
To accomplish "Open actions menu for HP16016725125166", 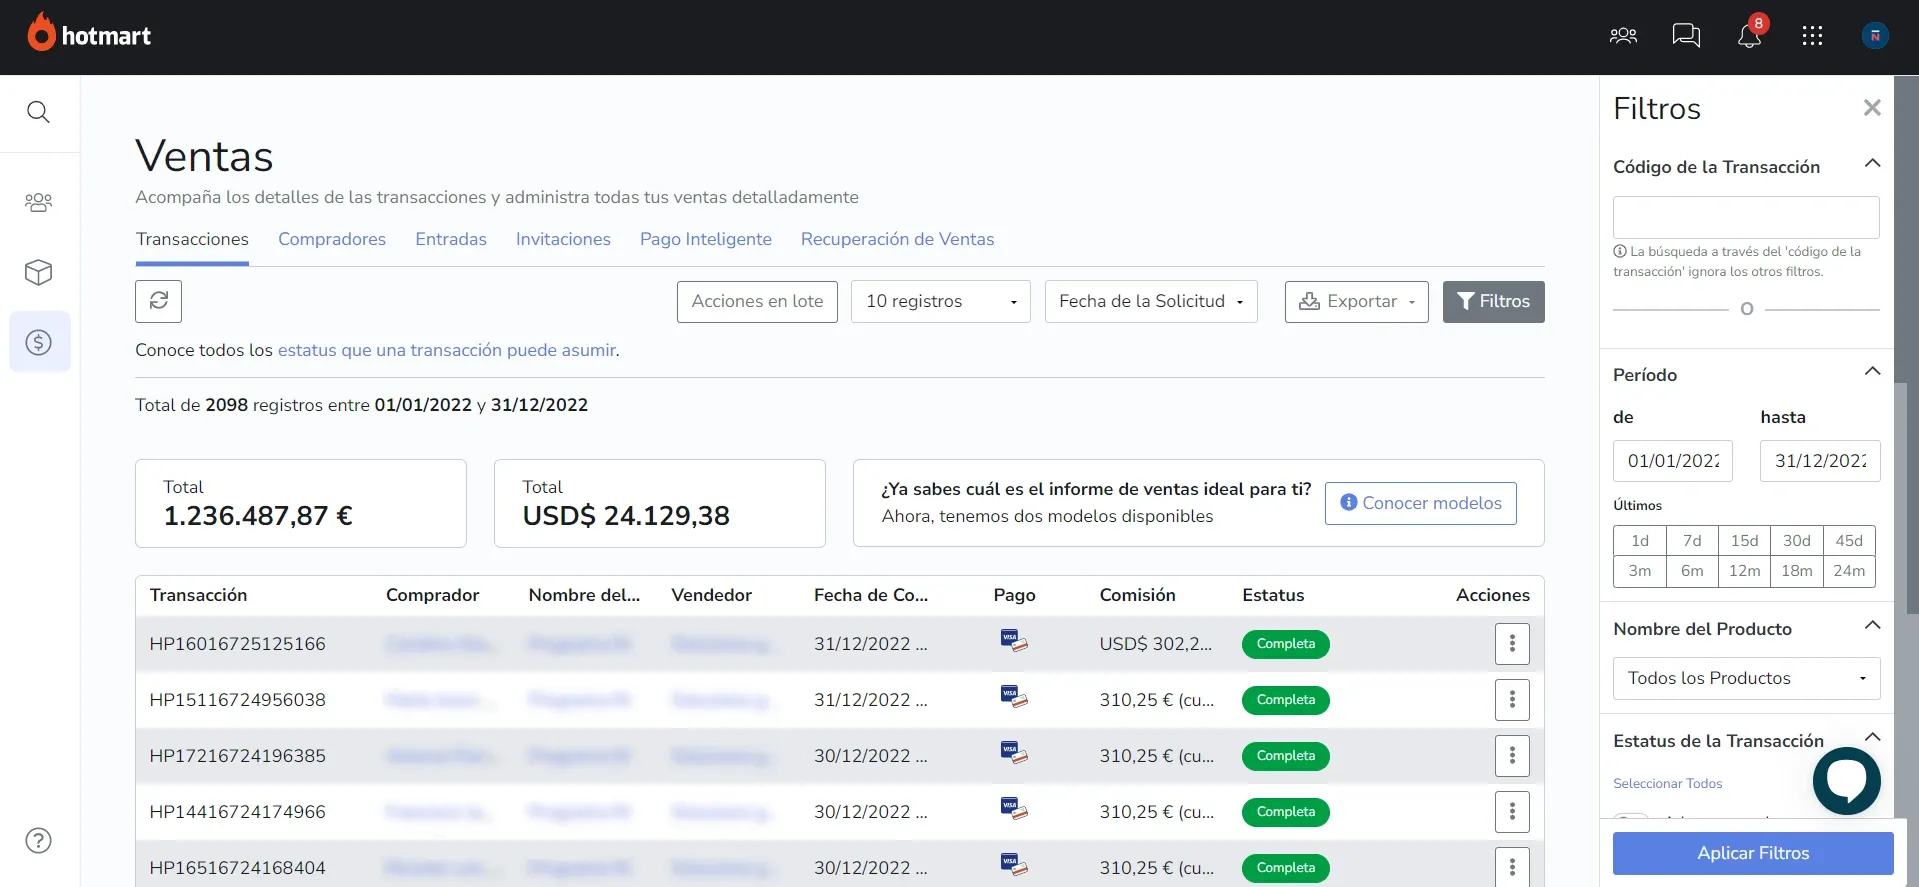I will pos(1512,644).
